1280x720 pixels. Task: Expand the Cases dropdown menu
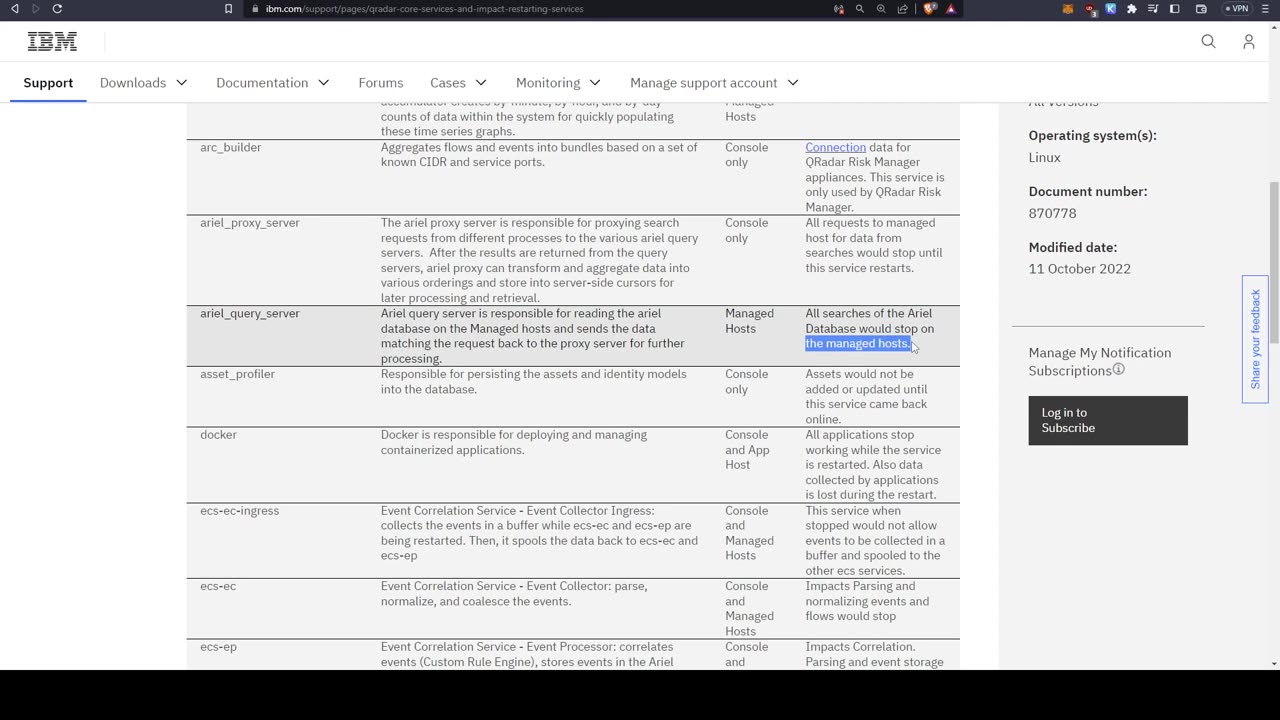coord(458,83)
